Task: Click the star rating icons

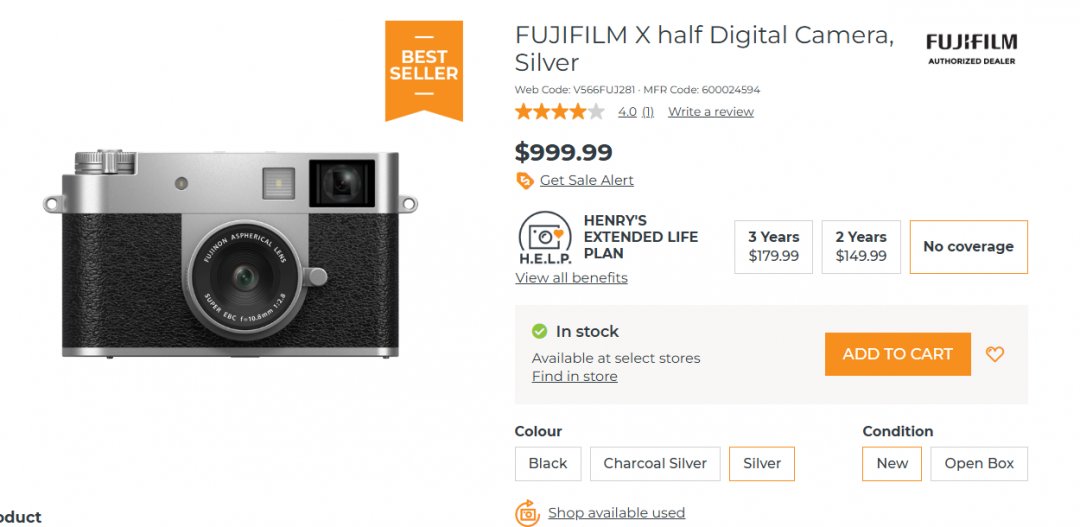Action: point(559,112)
